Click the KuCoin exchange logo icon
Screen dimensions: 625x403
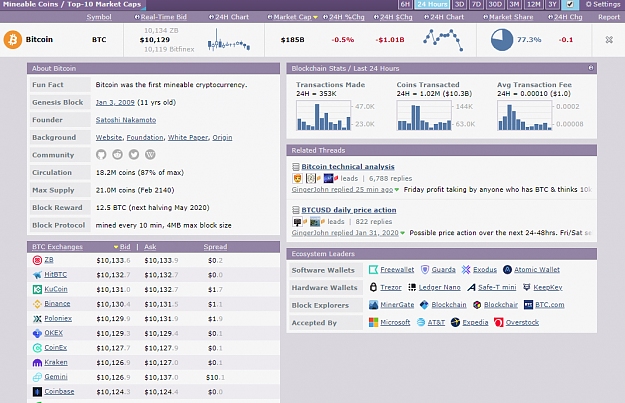click(x=37, y=289)
